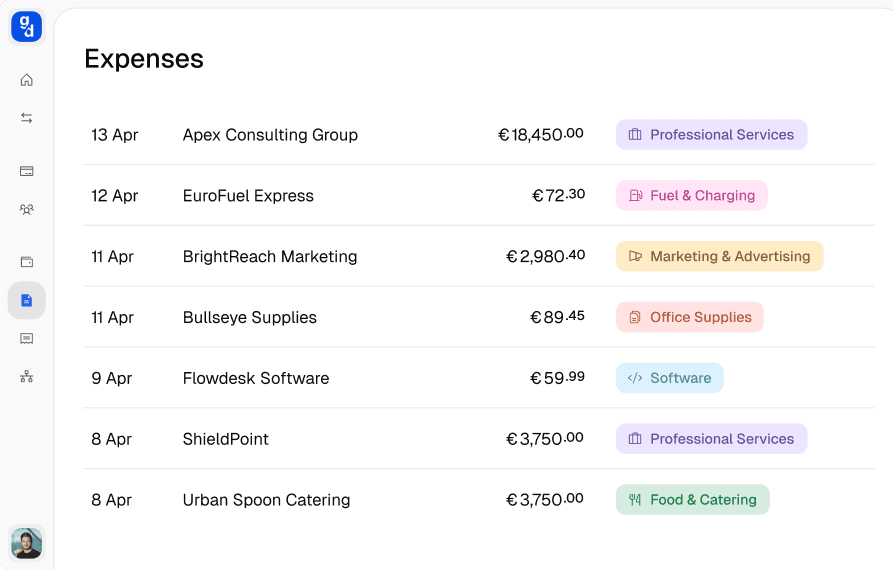Open the receipt icon in sidebar
893x571 pixels.
click(27, 339)
